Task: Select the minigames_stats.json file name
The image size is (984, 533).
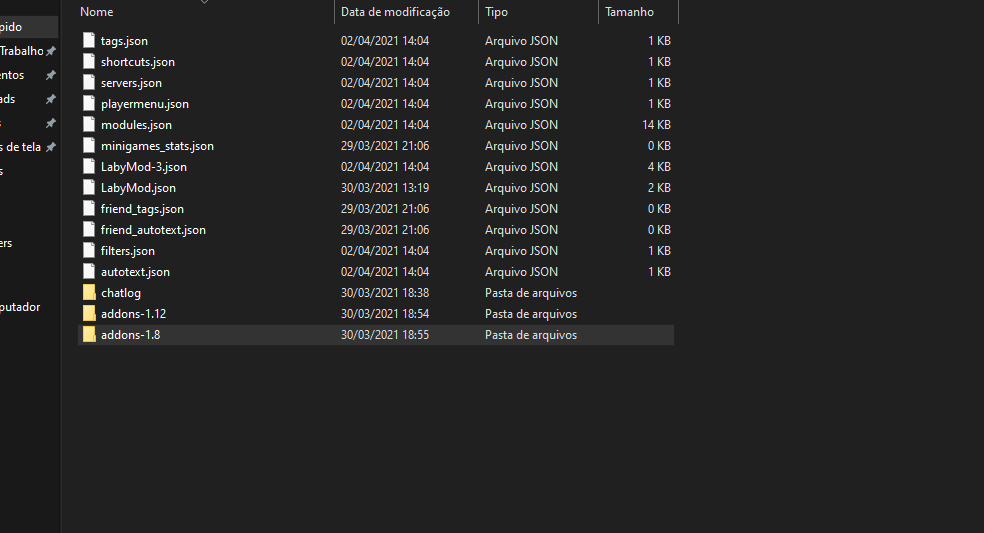Action: click(158, 146)
